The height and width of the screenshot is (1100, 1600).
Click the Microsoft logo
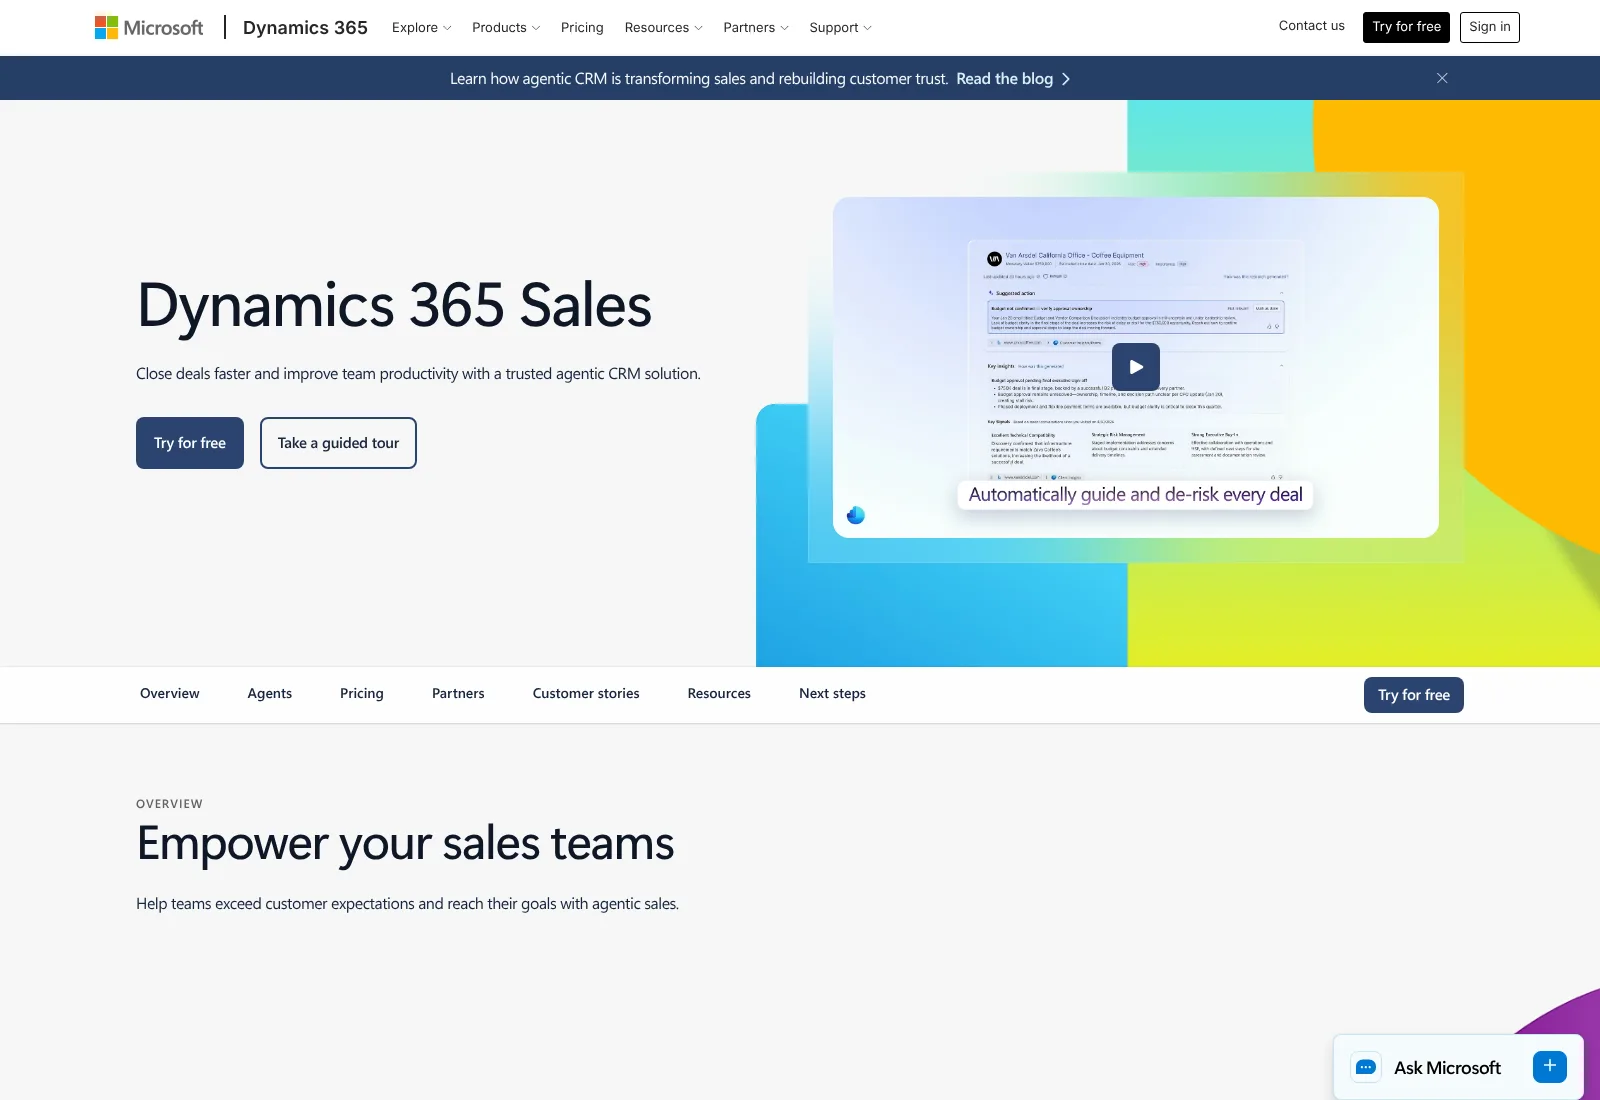149,27
